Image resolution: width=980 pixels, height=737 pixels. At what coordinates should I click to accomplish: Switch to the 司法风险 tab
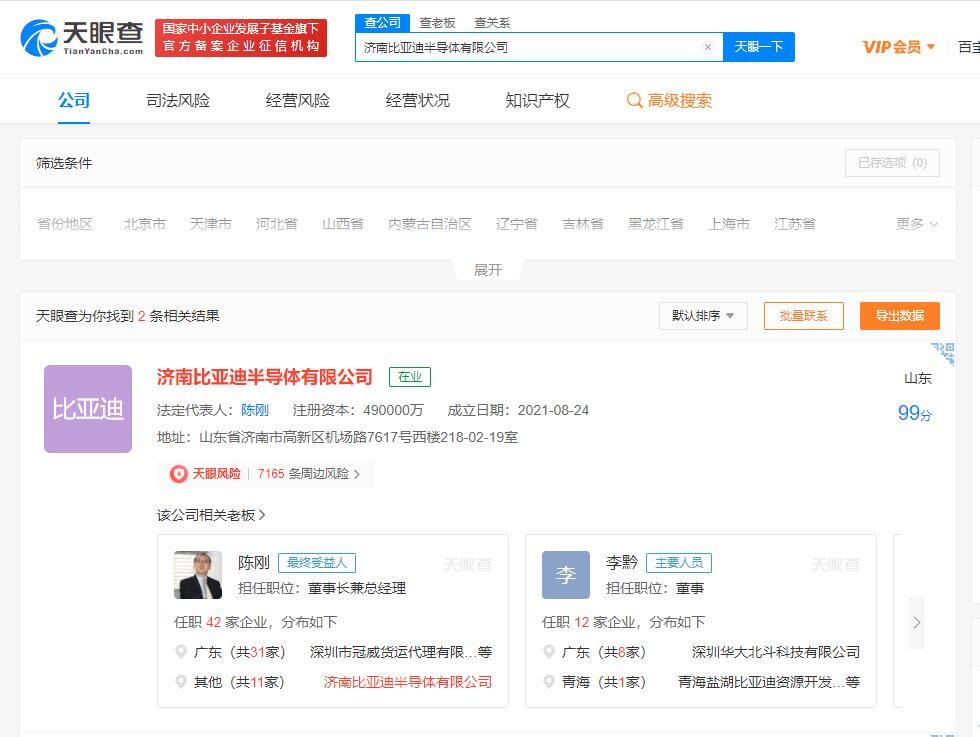click(177, 100)
